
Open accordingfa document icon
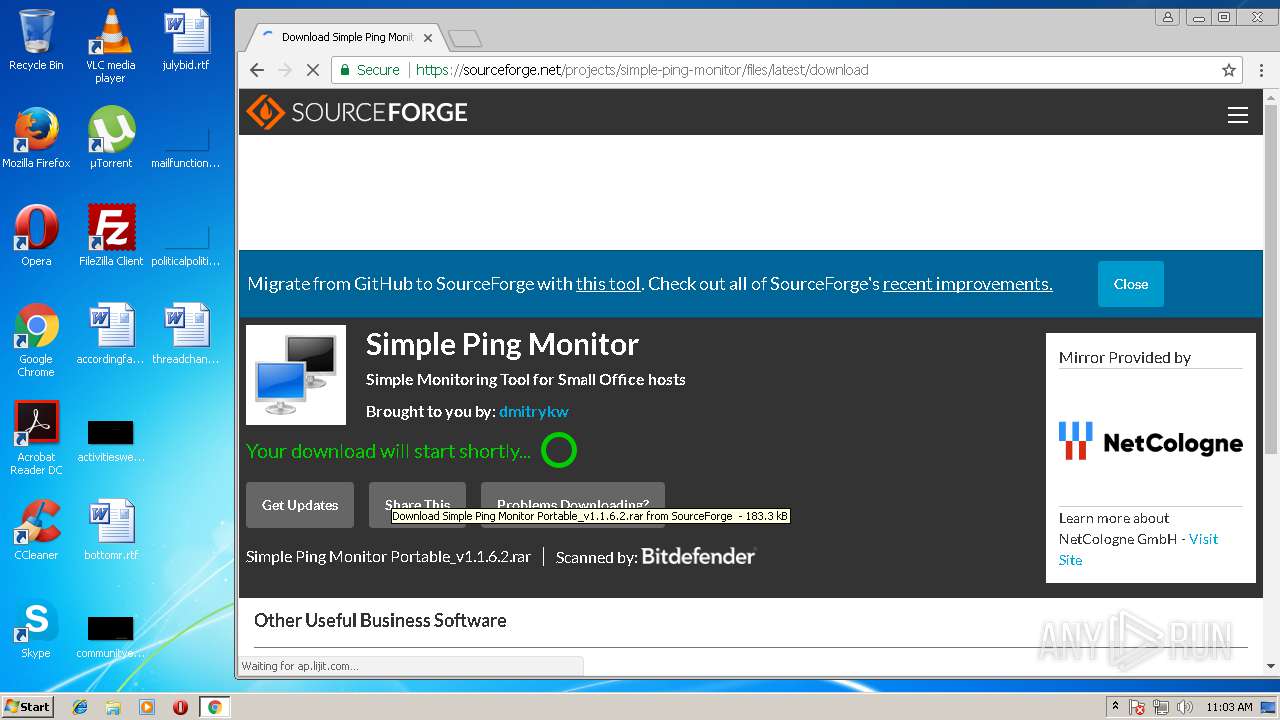(x=110, y=334)
